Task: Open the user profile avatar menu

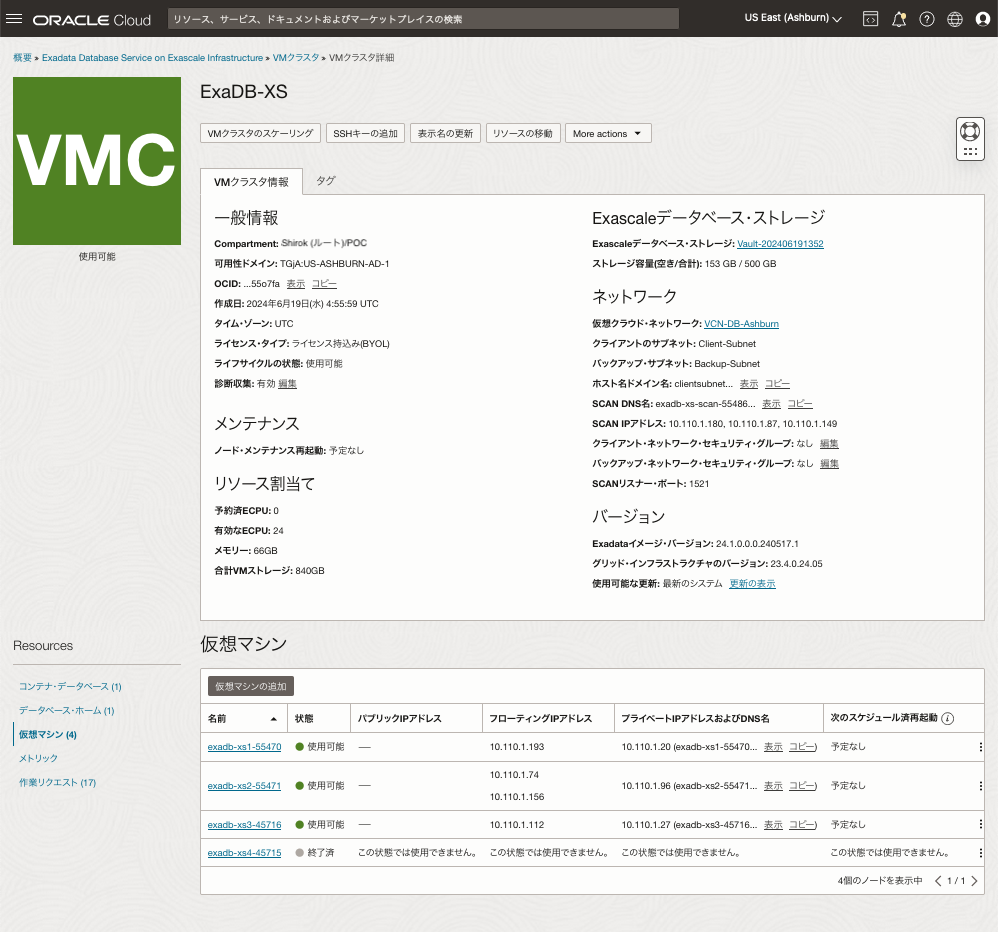Action: [982, 18]
